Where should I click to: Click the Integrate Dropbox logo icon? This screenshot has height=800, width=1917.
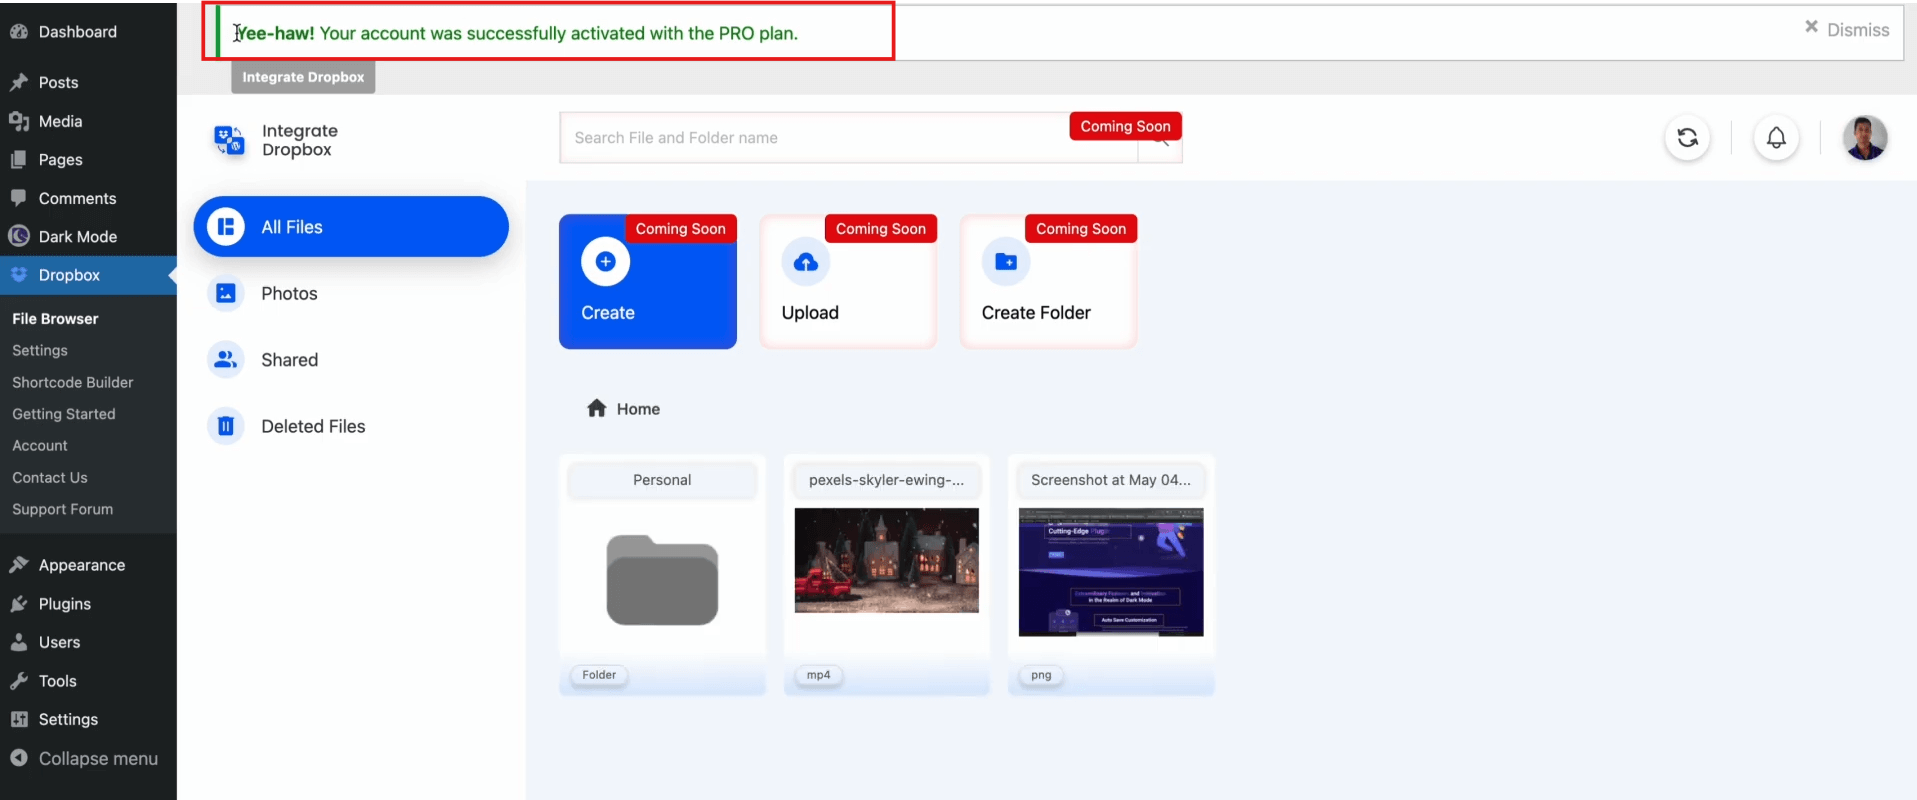pos(229,140)
